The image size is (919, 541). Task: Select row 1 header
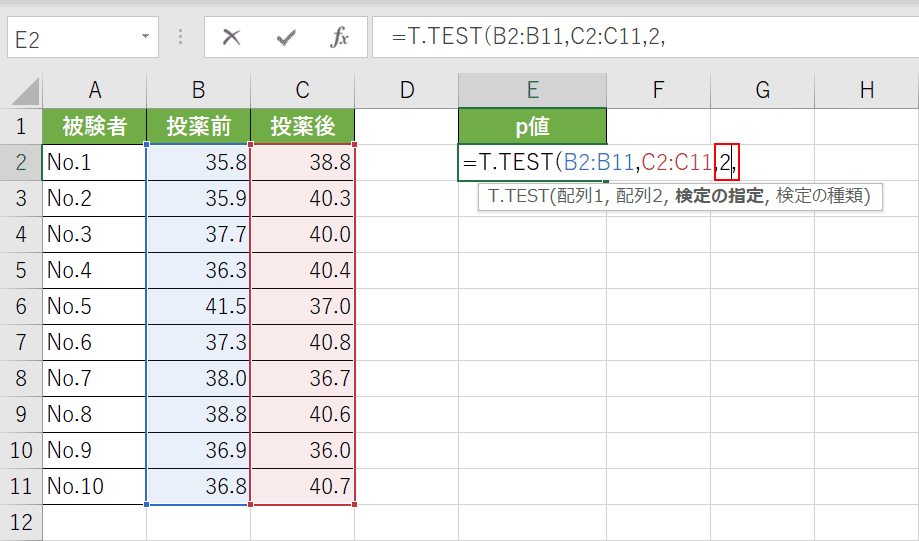click(21, 127)
